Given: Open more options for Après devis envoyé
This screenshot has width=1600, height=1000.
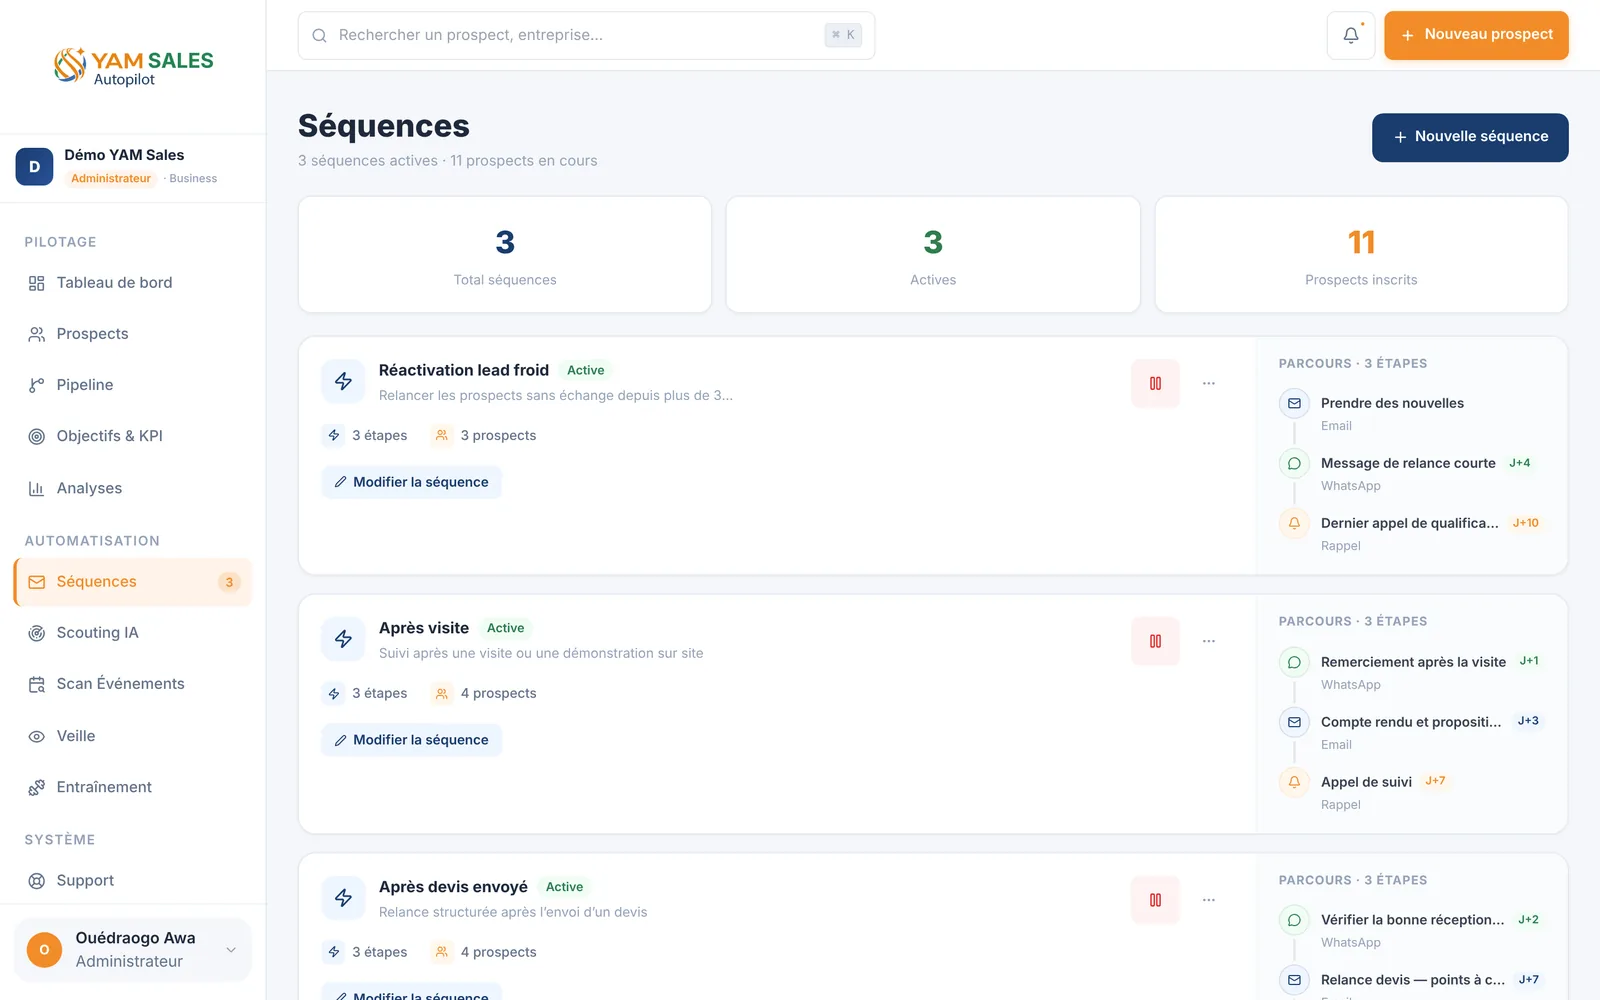Looking at the screenshot, I should [1209, 900].
